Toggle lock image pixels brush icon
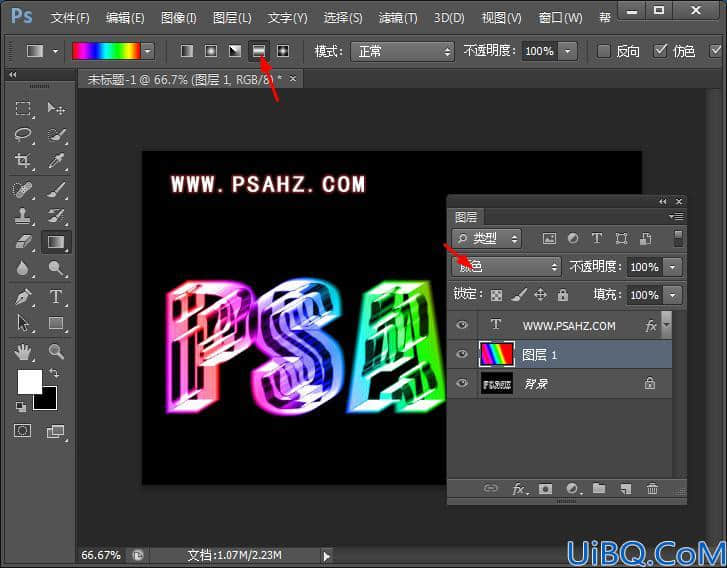This screenshot has width=727, height=568. coord(519,295)
